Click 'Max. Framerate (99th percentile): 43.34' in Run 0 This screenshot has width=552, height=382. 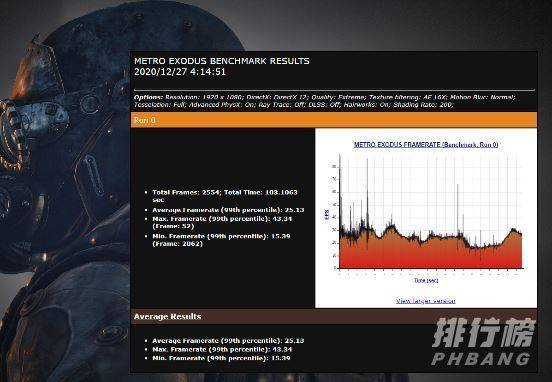click(x=222, y=222)
